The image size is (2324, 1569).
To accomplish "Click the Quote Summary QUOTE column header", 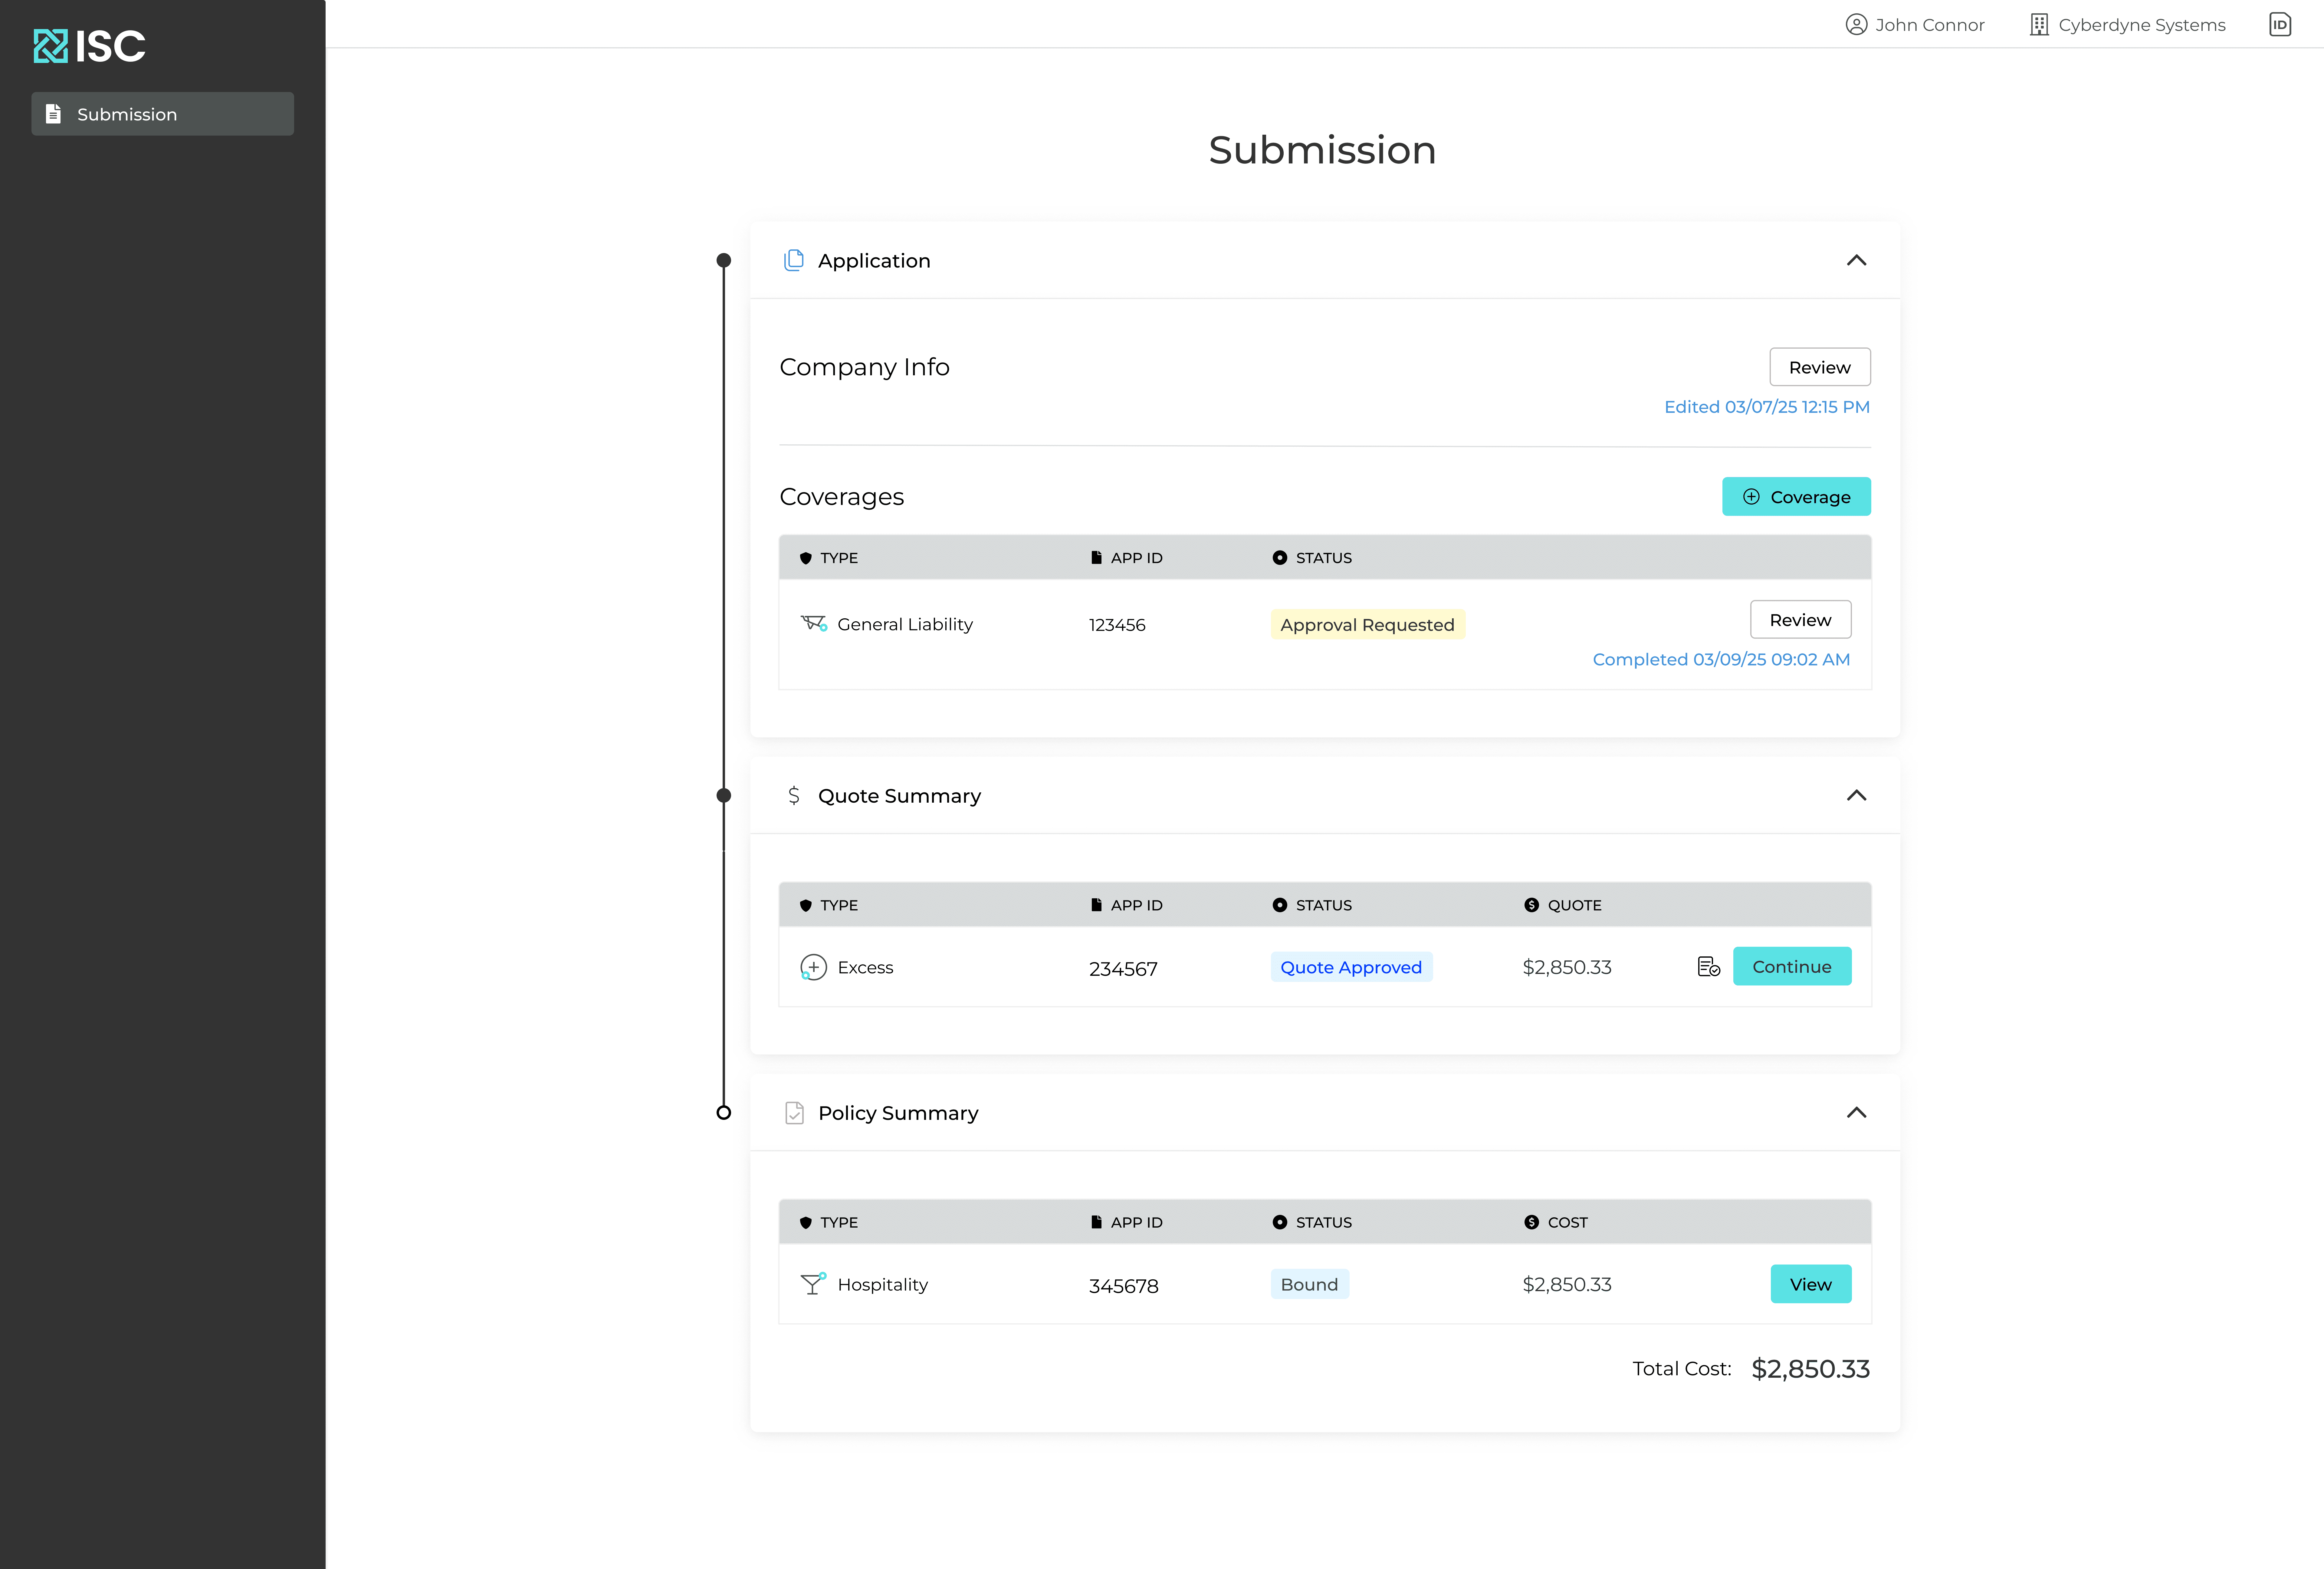I will (x=1562, y=905).
